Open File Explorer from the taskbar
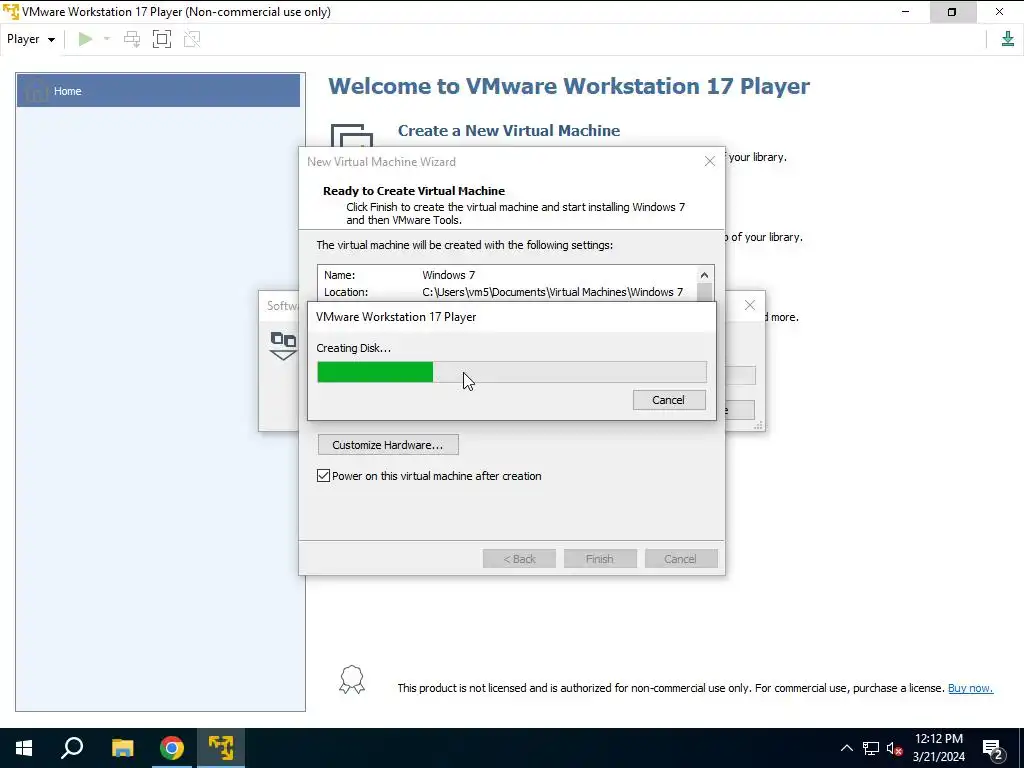1024x768 pixels. 122,748
